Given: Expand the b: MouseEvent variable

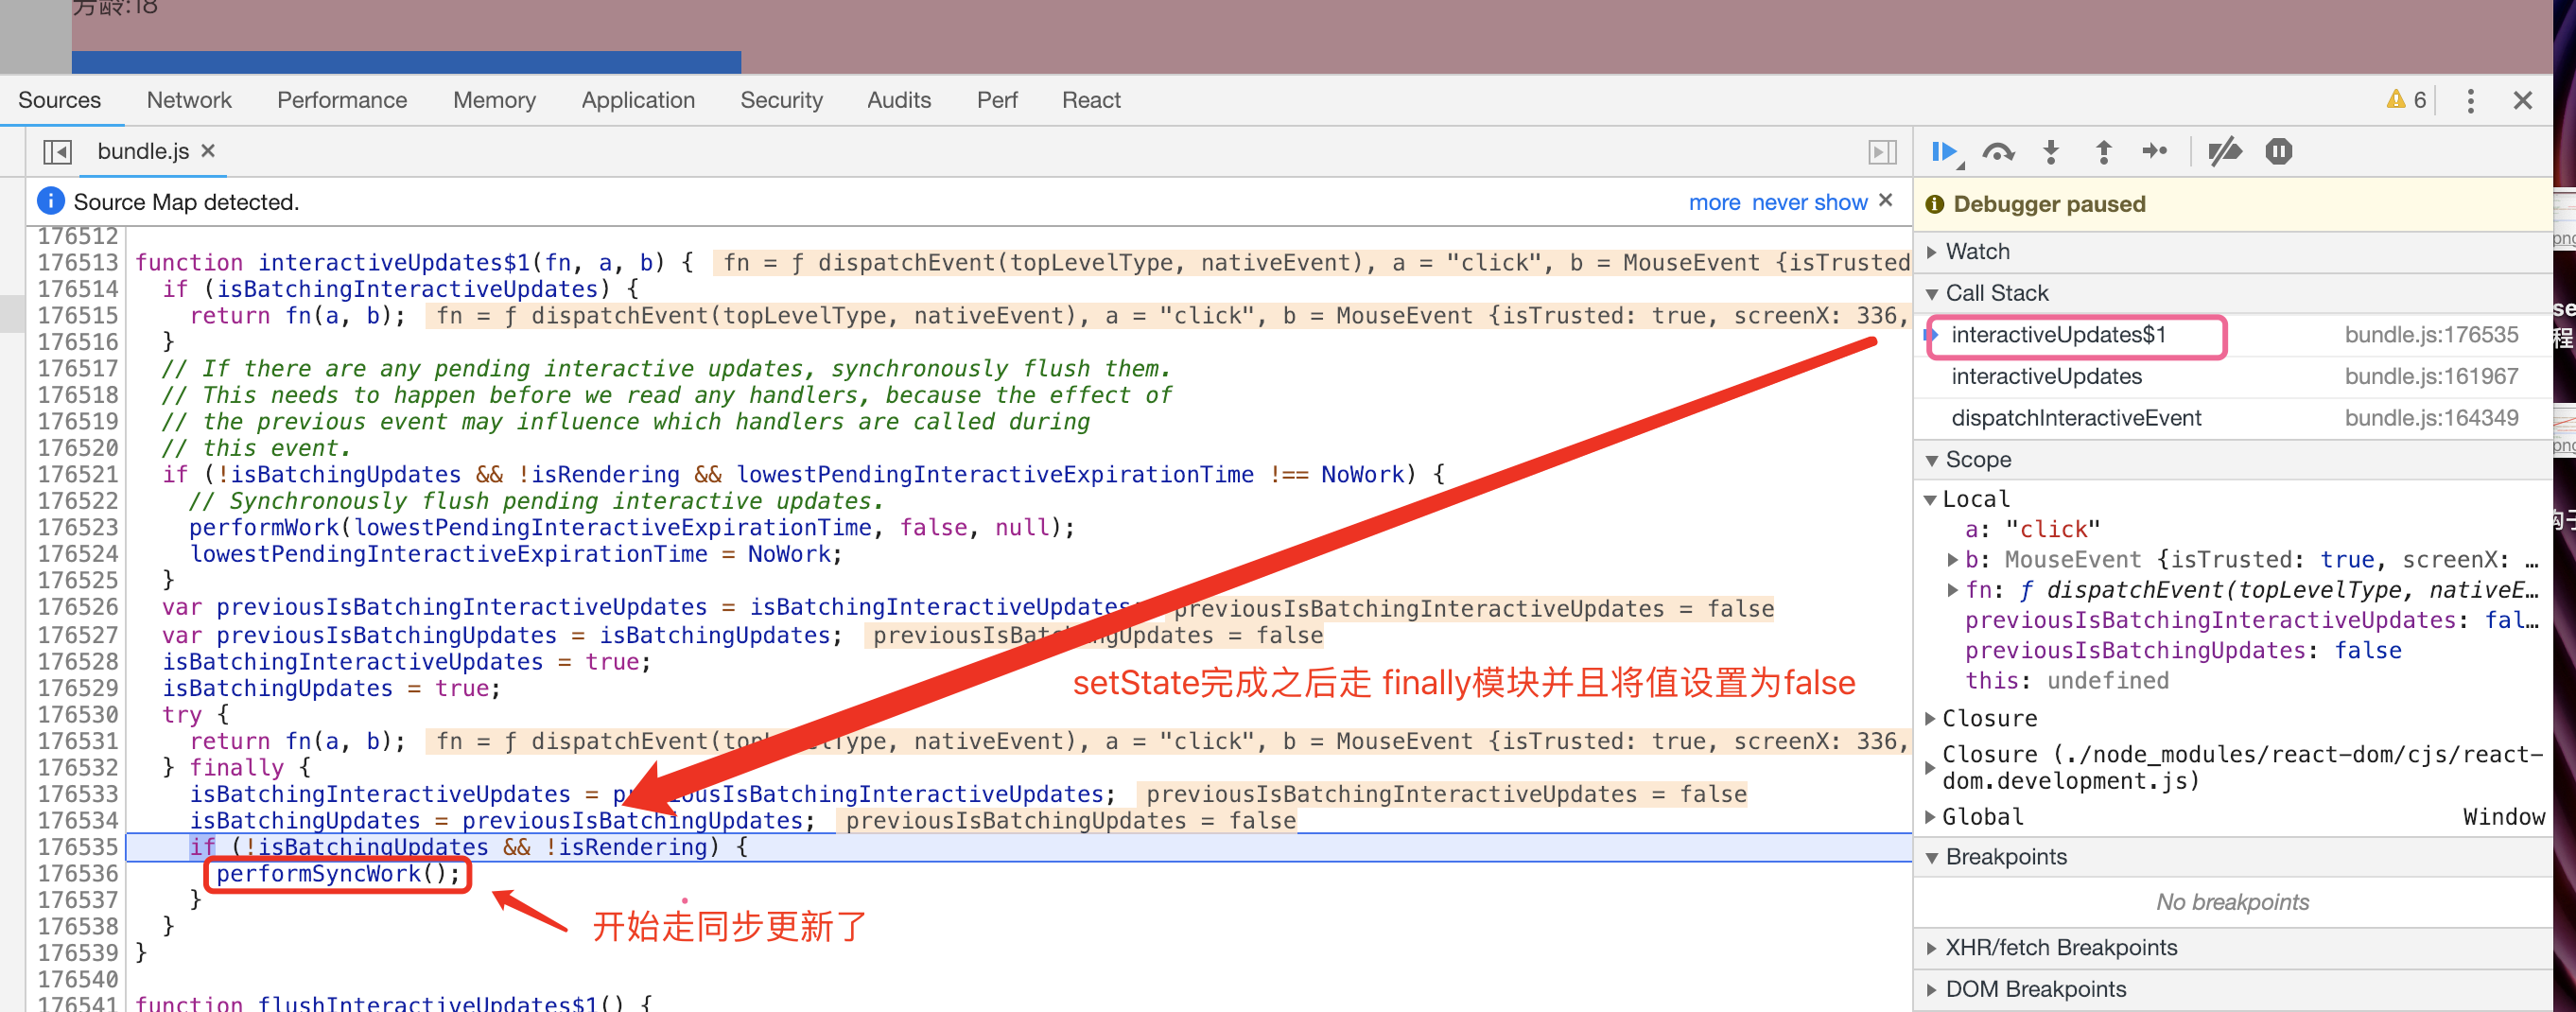Looking at the screenshot, I should pyautogui.click(x=1952, y=560).
